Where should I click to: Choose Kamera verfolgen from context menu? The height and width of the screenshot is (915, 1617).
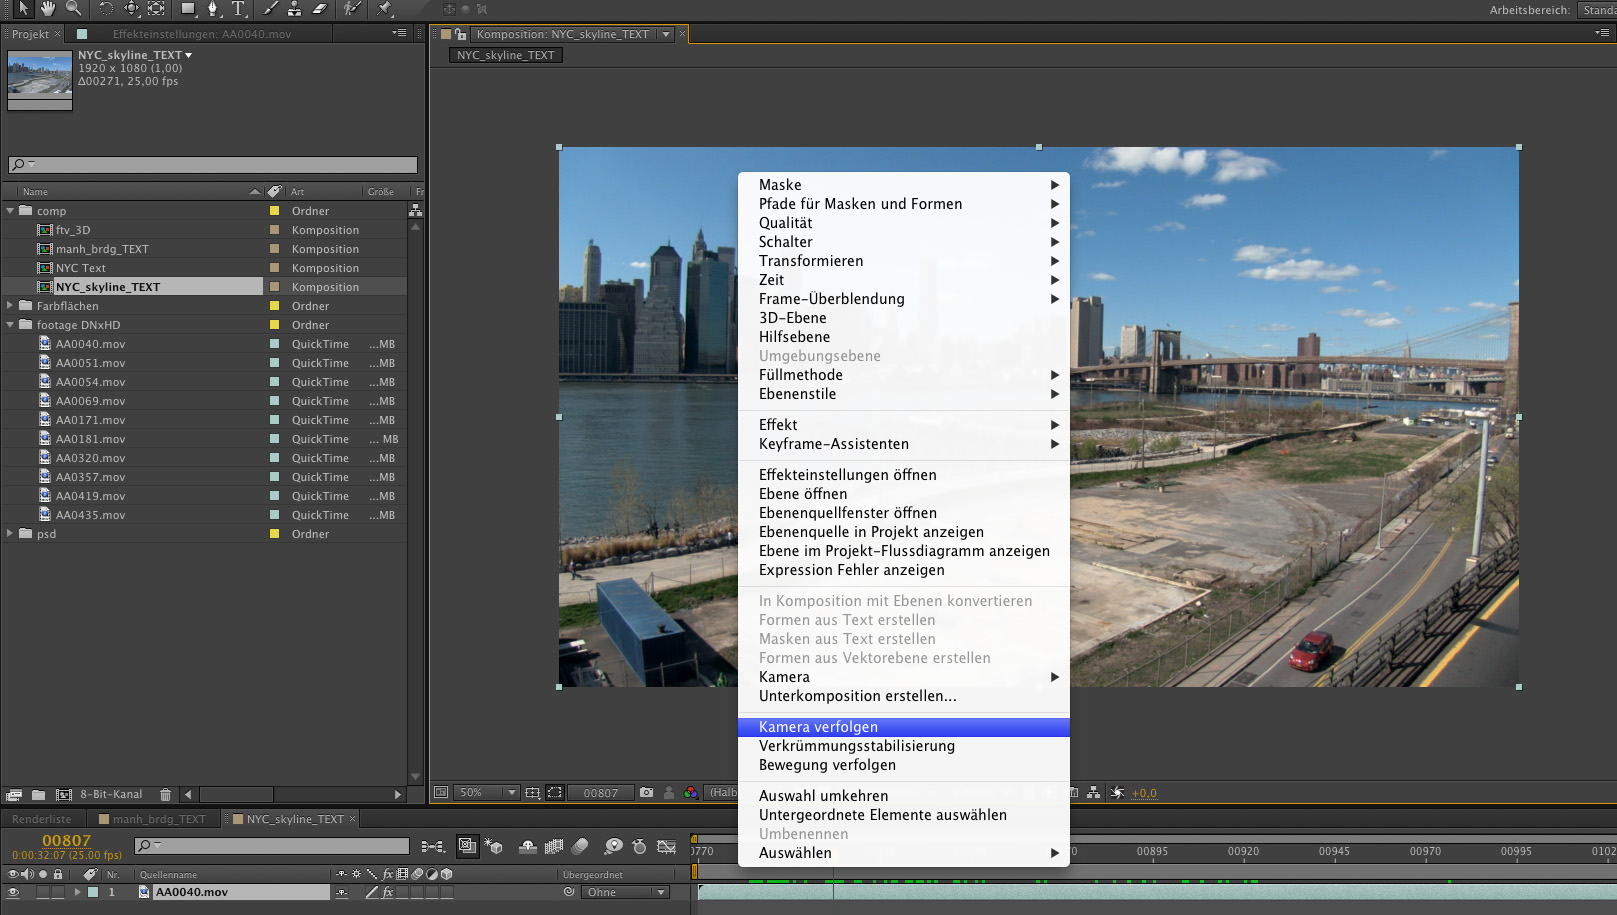818,727
